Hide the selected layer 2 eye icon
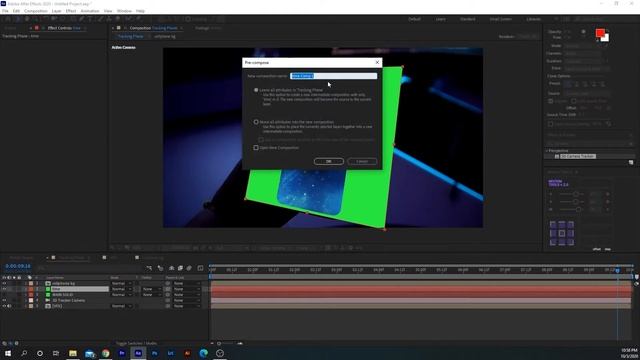This screenshot has width=640, height=360. (4, 289)
